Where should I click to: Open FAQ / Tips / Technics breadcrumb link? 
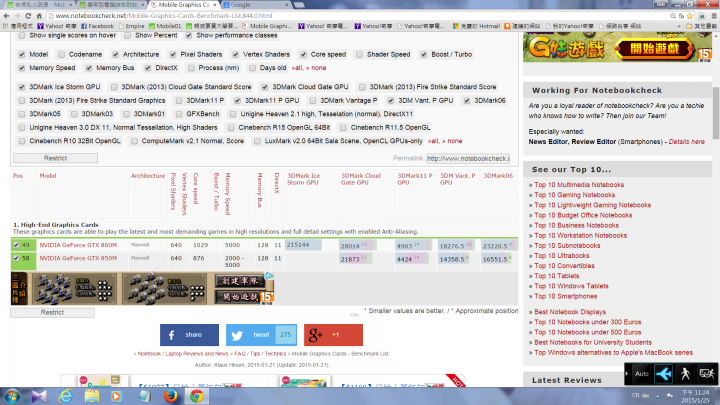pos(260,354)
